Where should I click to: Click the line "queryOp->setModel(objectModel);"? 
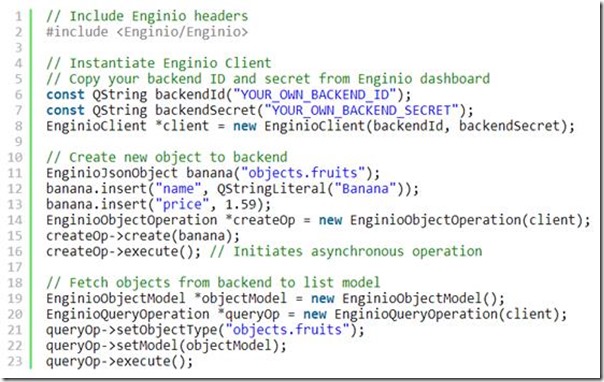tap(167, 346)
